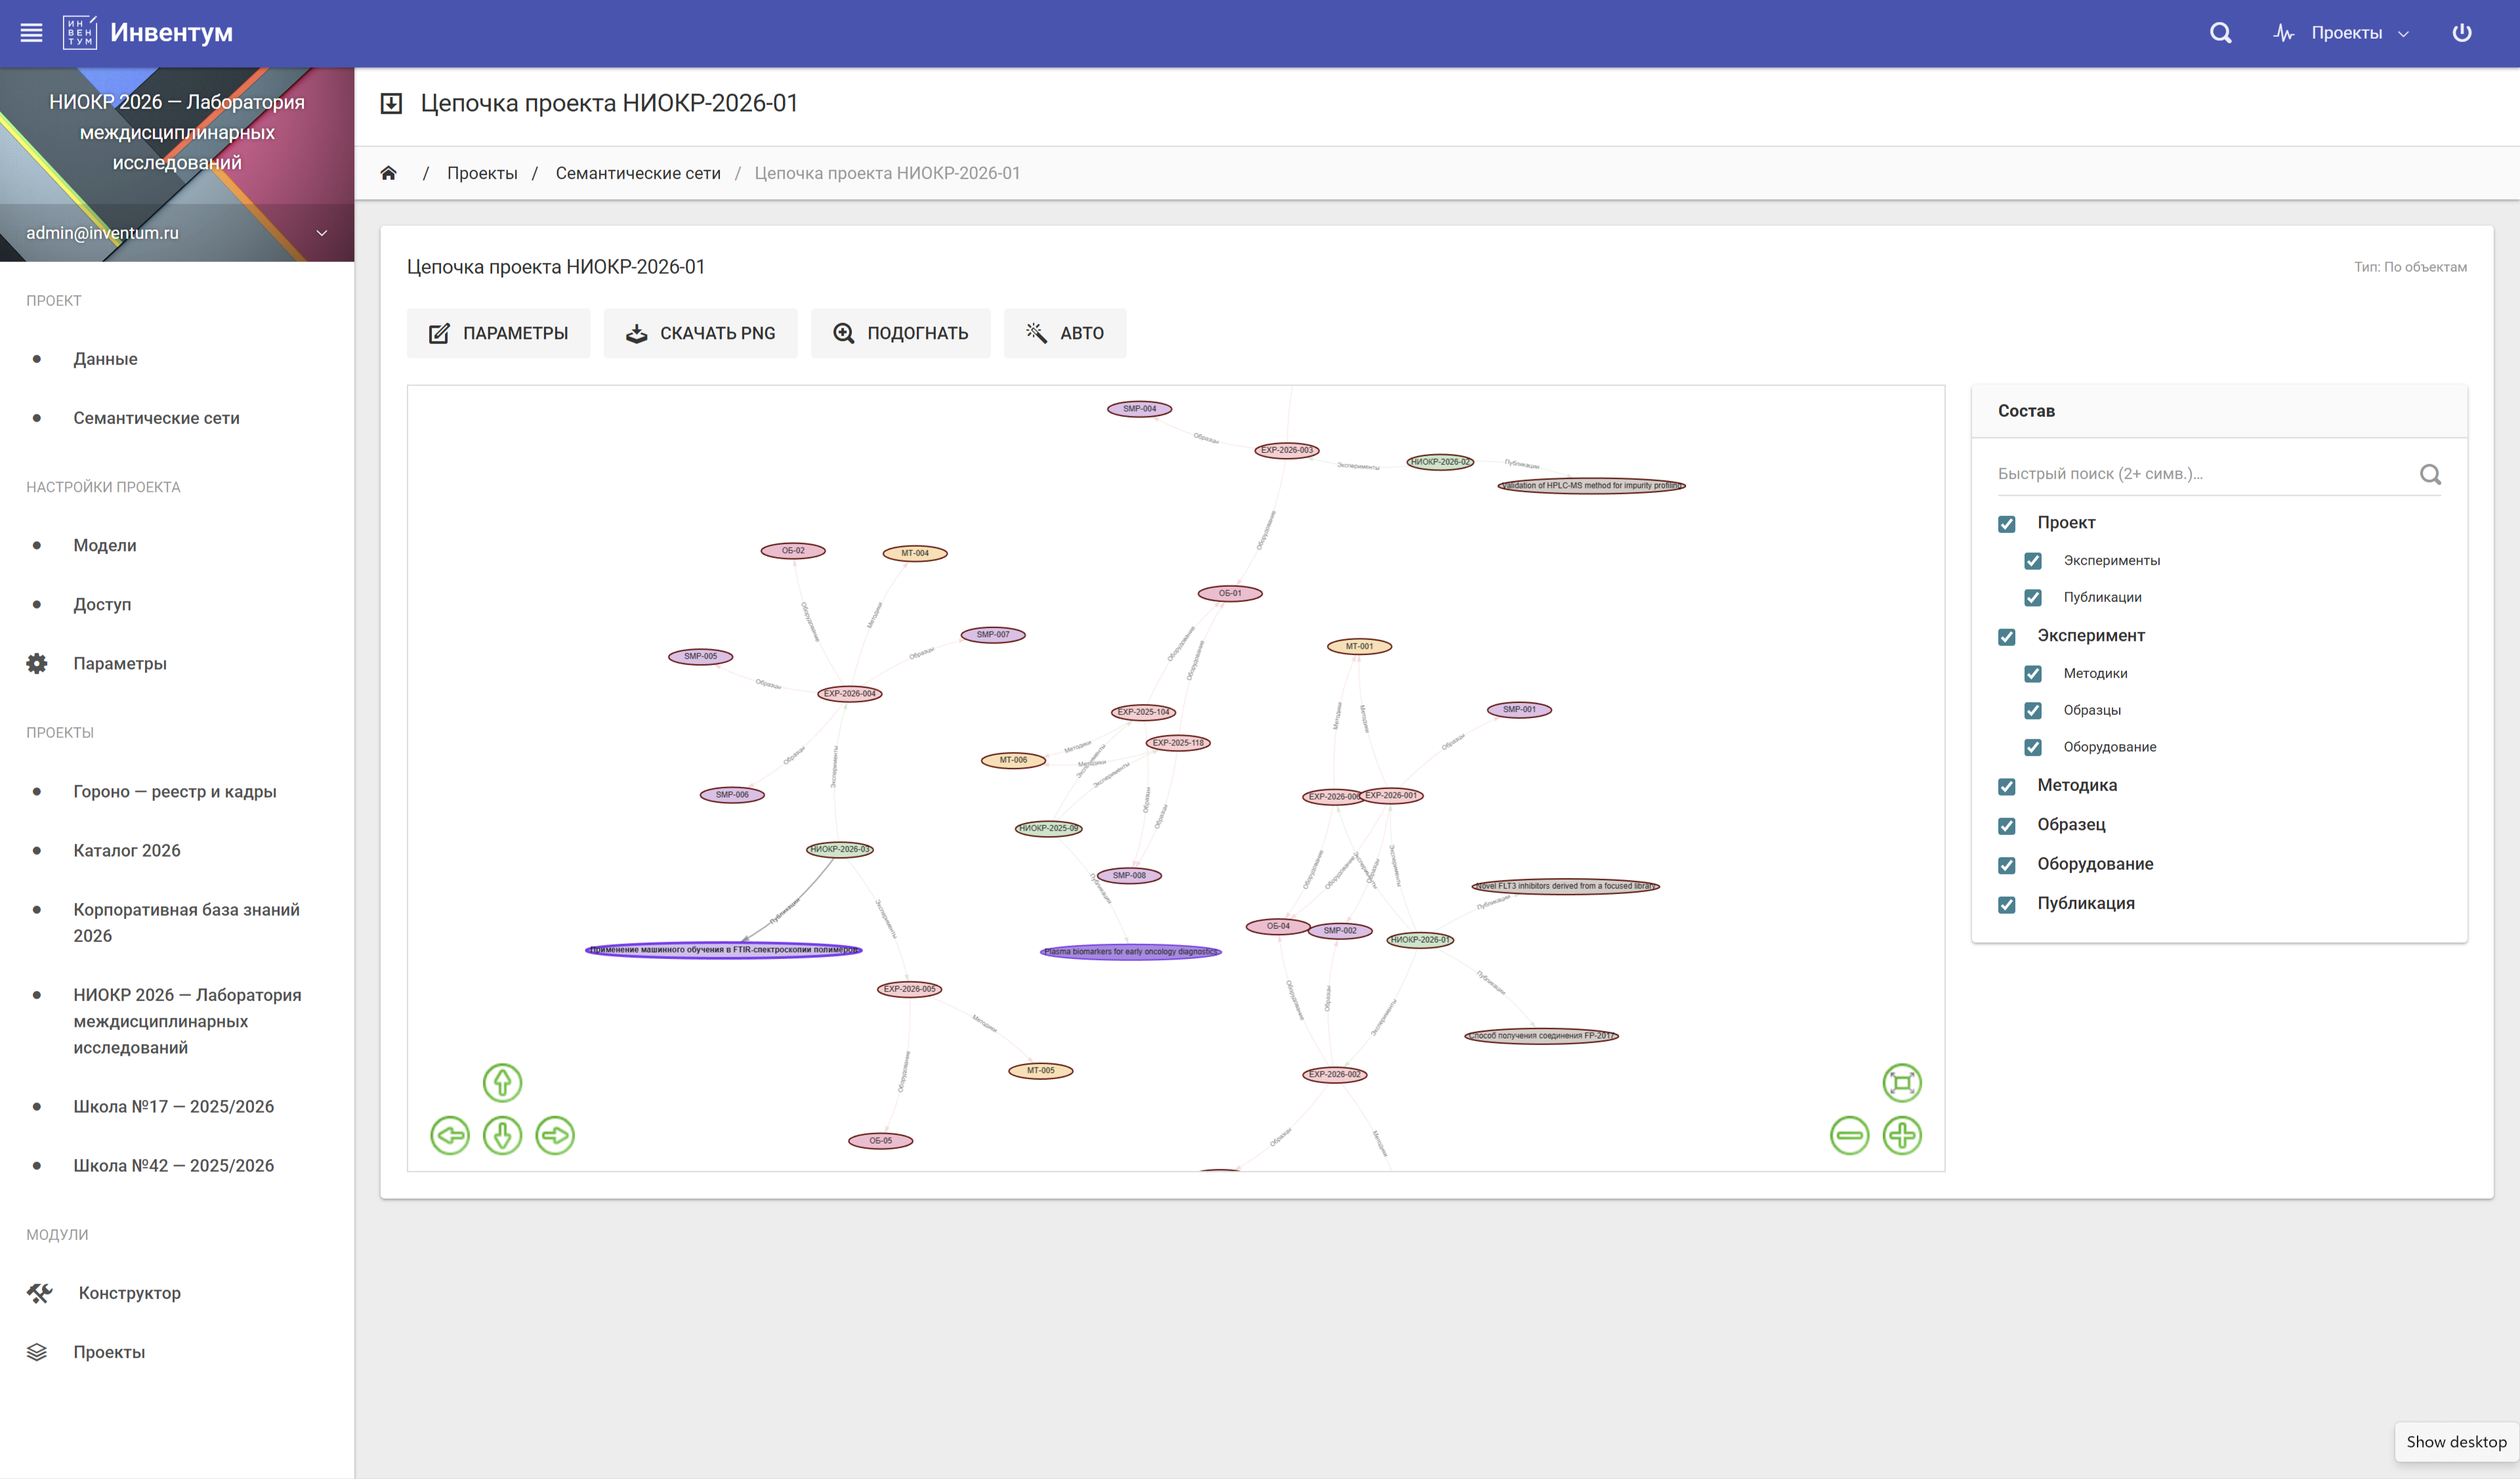Open Гороно — реестр и кадры project
Screen dimensions: 2520x1479
pos(175,791)
